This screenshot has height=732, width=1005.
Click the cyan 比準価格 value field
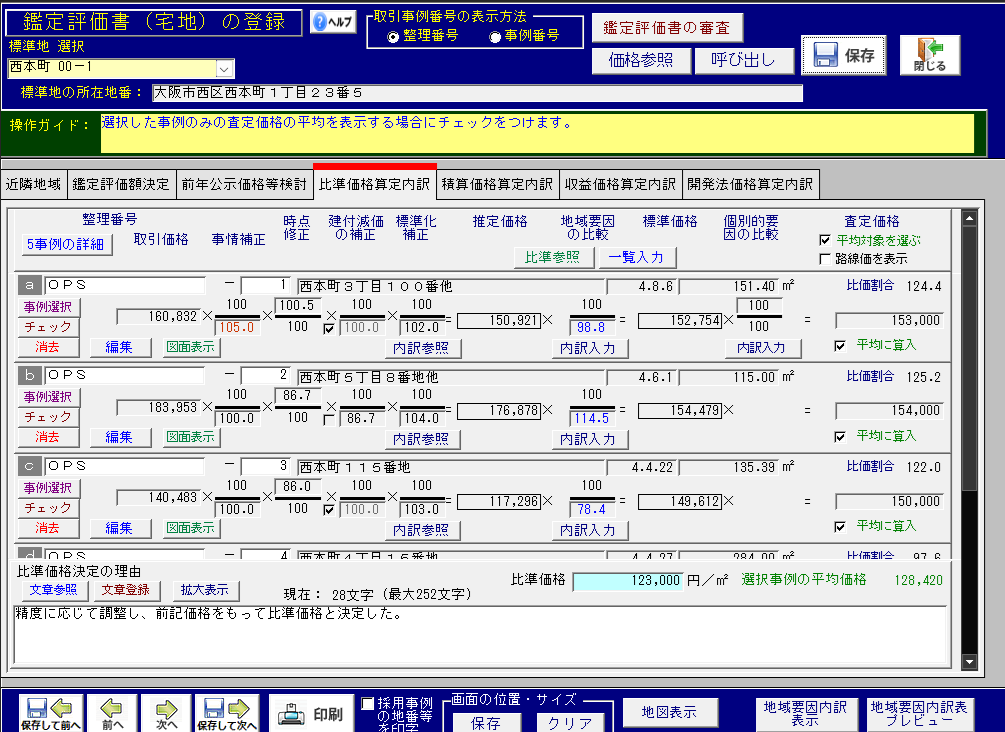point(627,581)
